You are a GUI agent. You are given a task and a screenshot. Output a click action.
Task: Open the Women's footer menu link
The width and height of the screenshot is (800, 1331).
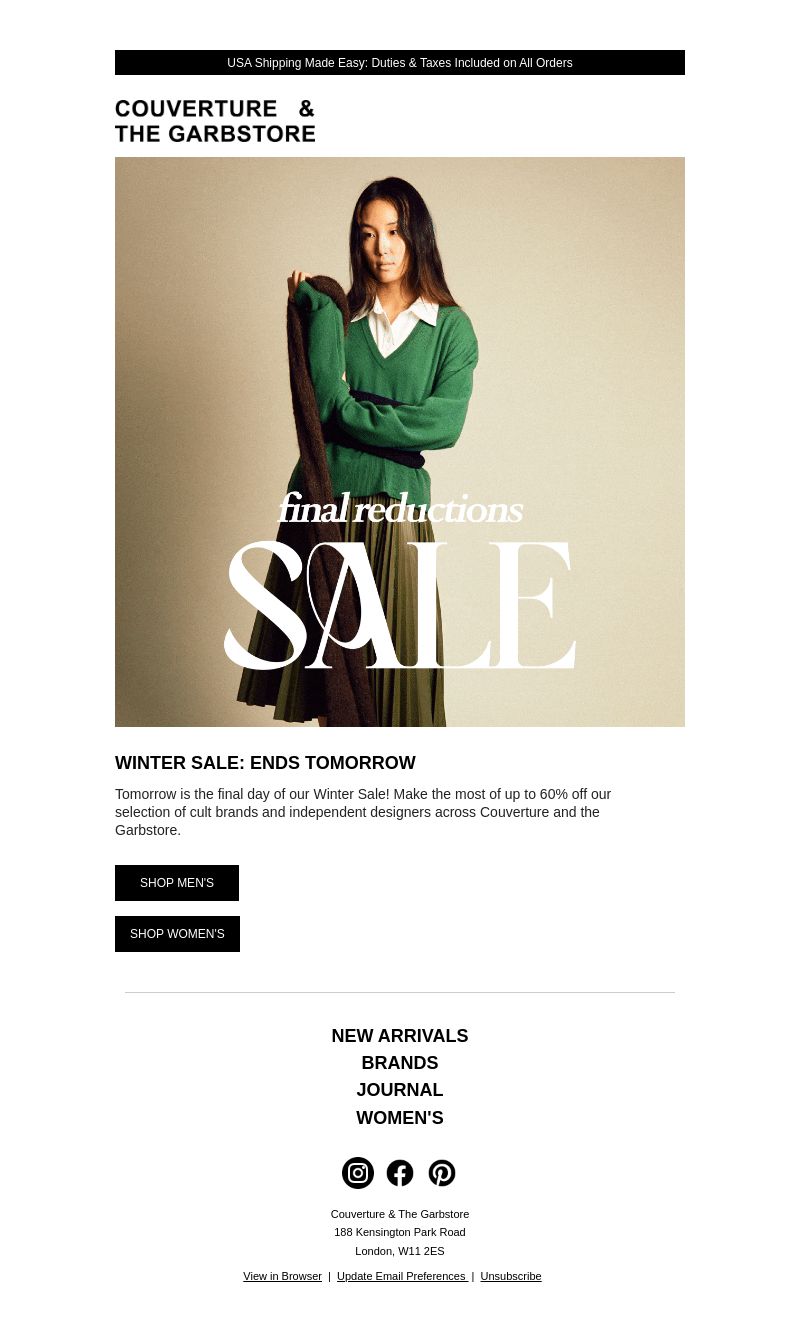[400, 1118]
